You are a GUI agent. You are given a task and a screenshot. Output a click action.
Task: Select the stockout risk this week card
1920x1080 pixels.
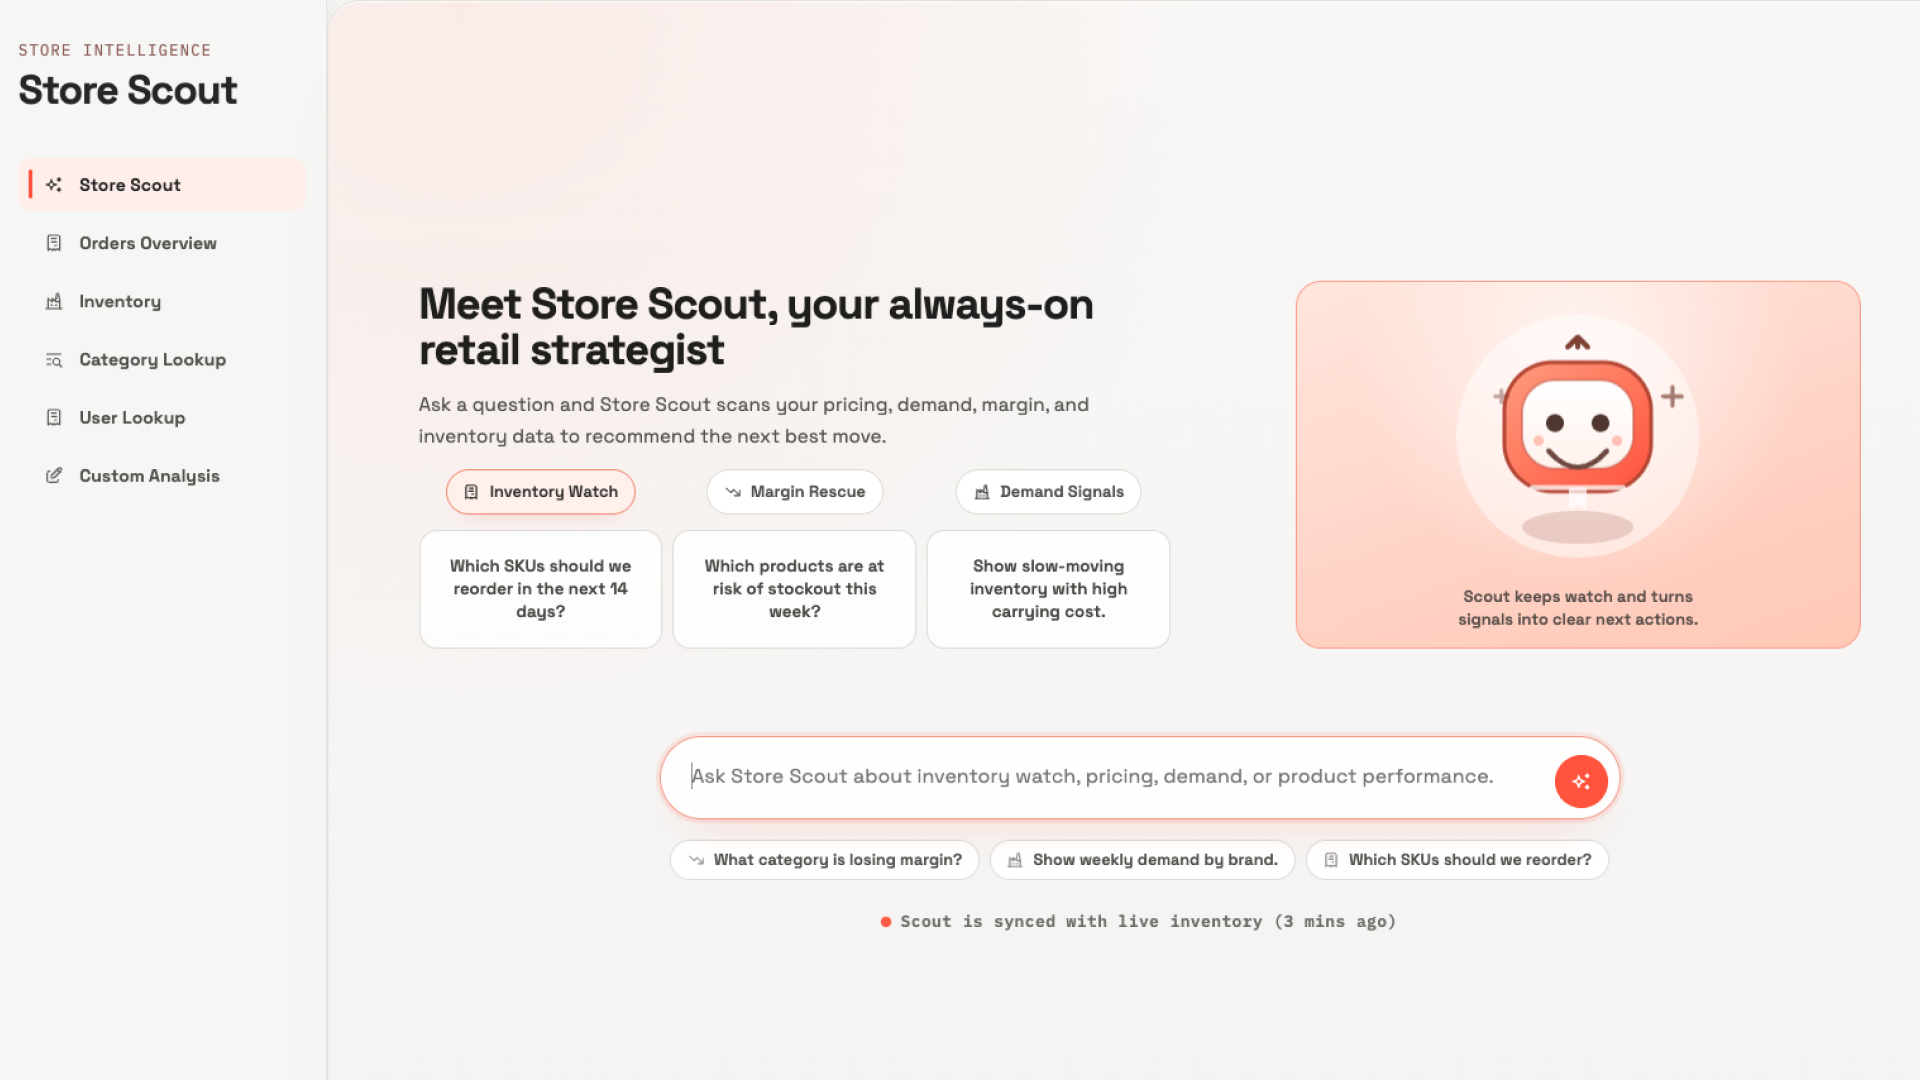pos(794,588)
